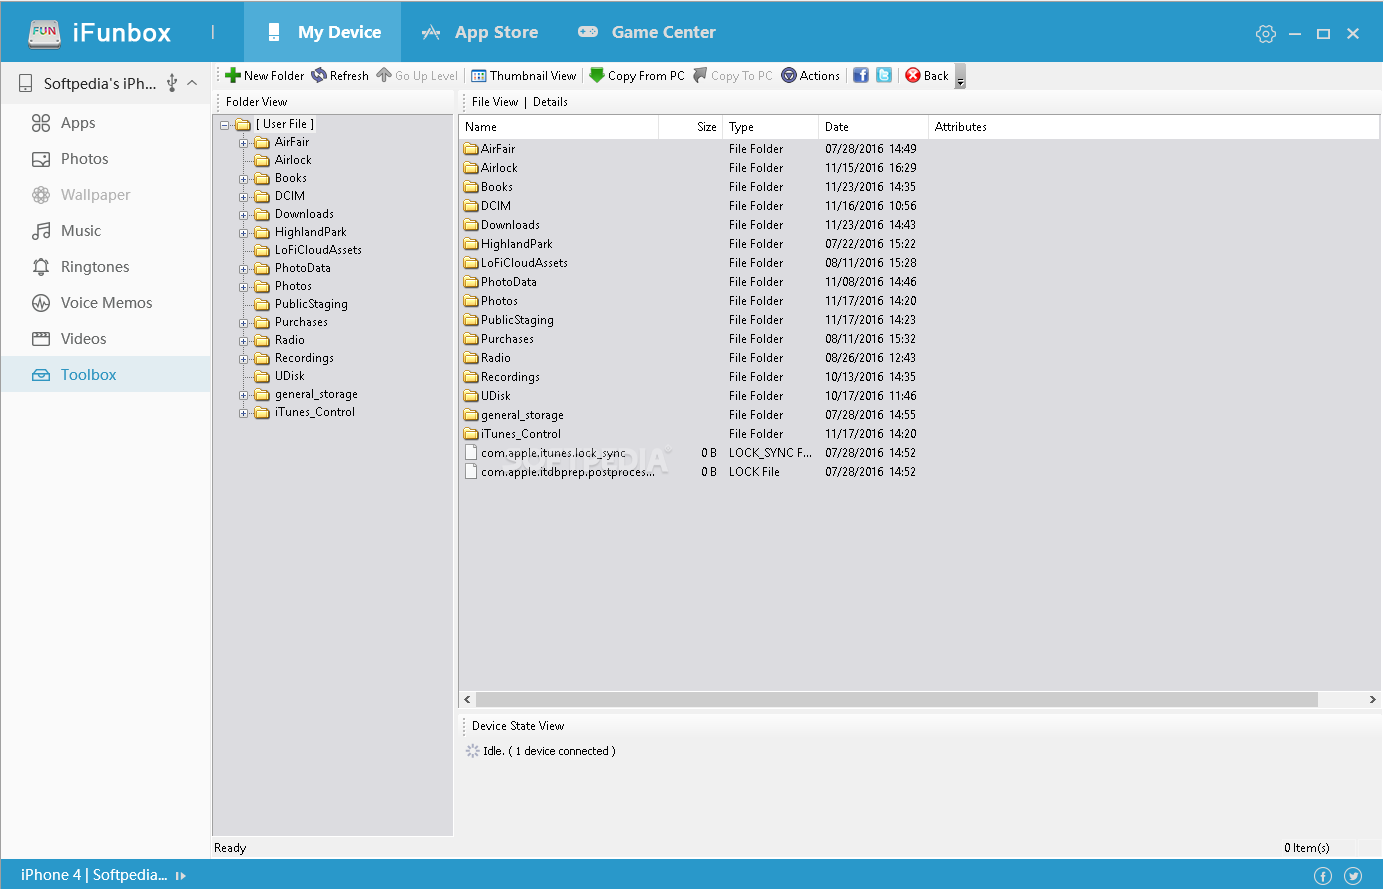The image size is (1384, 890).
Task: Expand the AirFair tree folder
Action: click(243, 143)
